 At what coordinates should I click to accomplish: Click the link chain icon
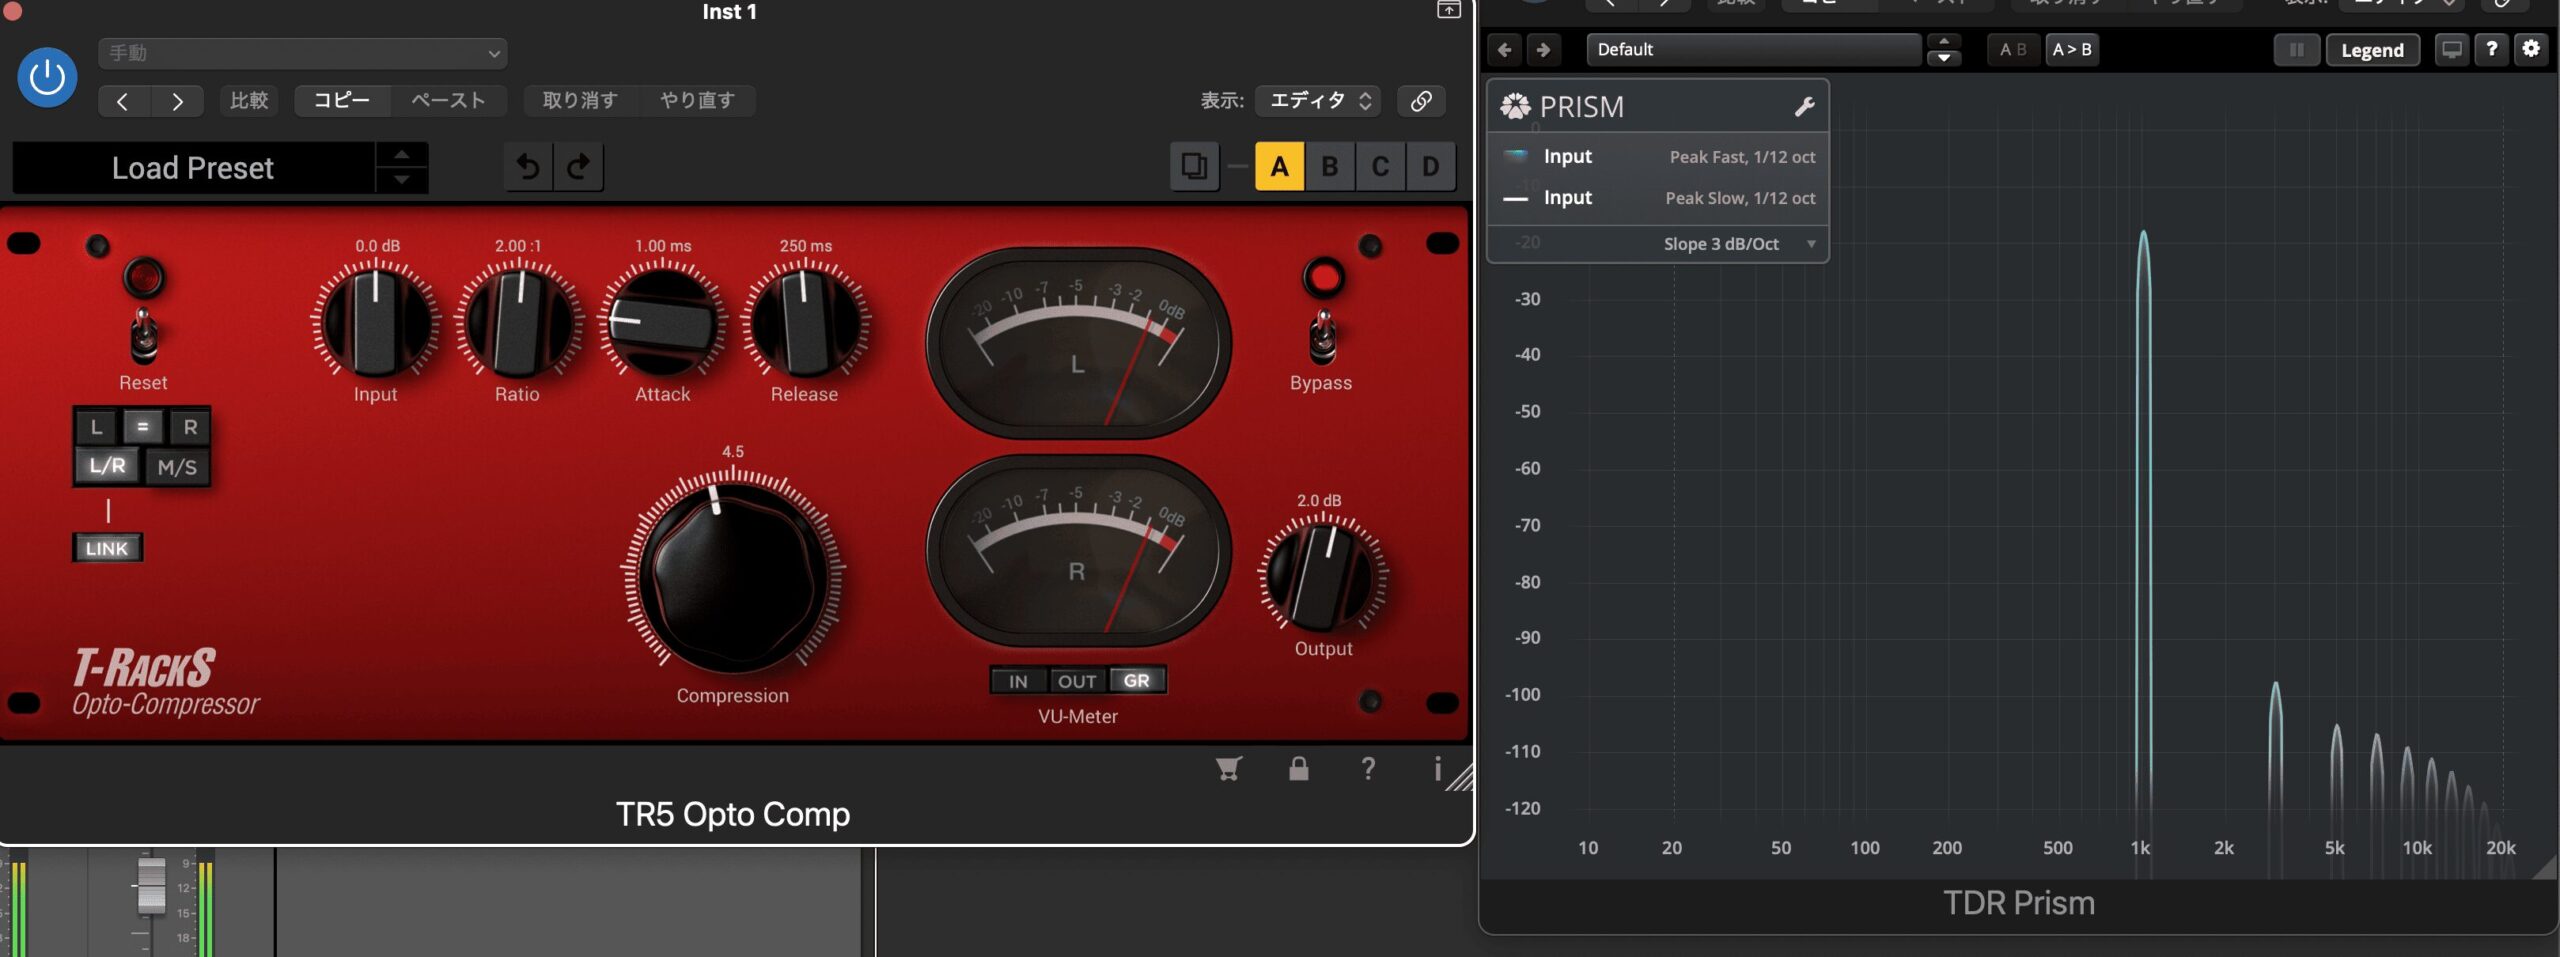(x=1421, y=100)
